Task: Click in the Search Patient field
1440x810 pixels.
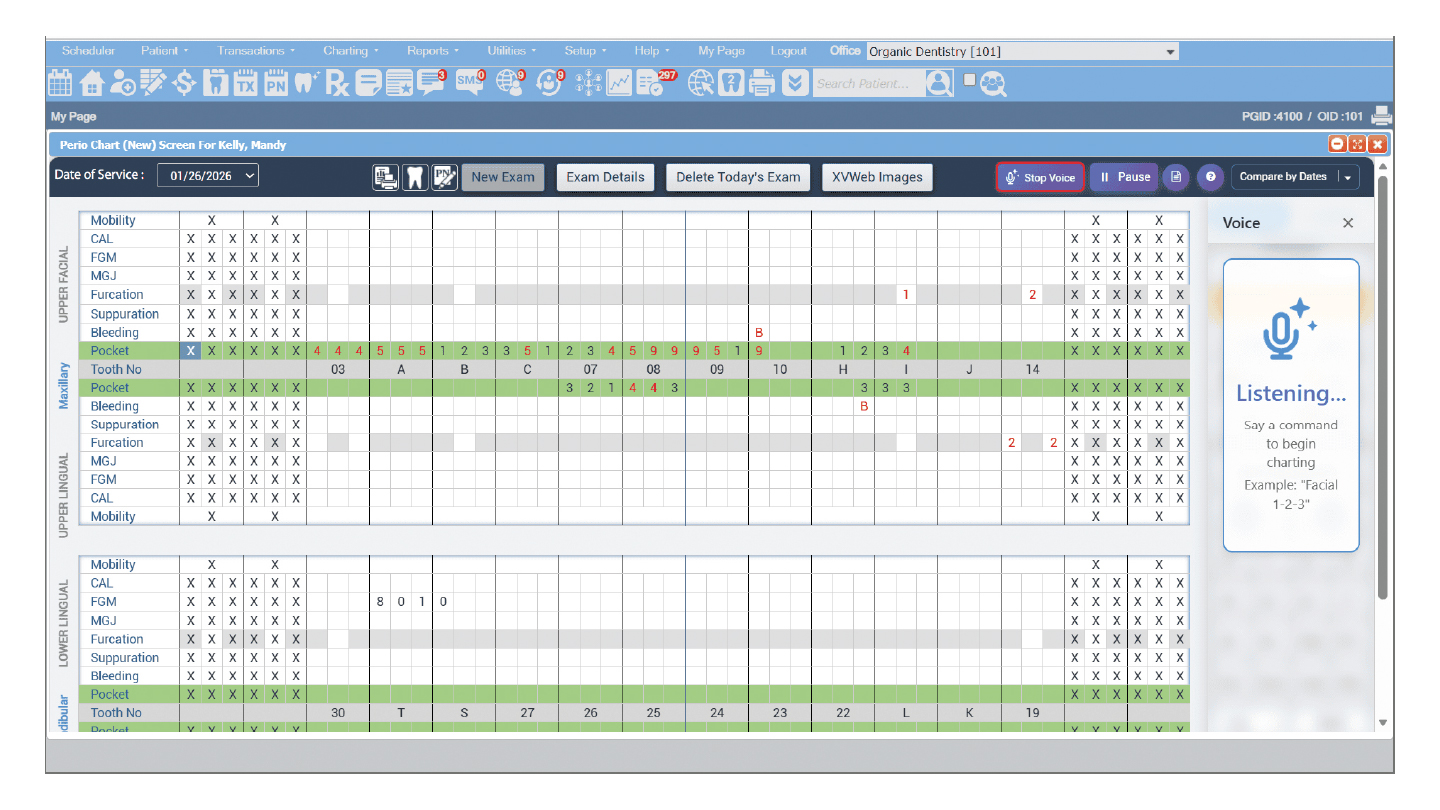Action: click(866, 84)
